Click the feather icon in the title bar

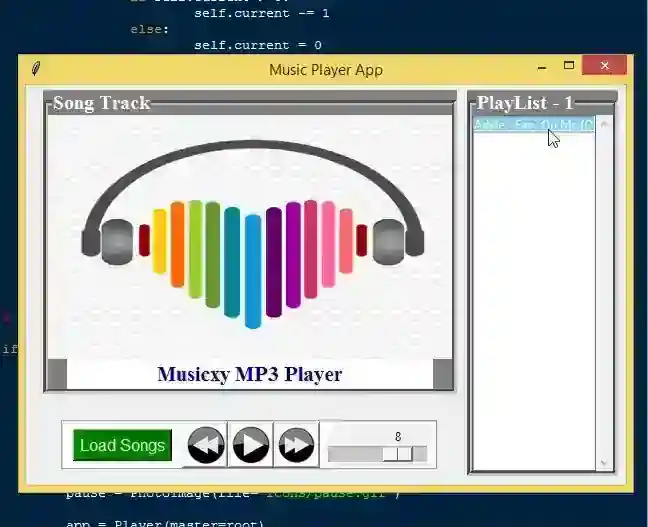[x=36, y=69]
